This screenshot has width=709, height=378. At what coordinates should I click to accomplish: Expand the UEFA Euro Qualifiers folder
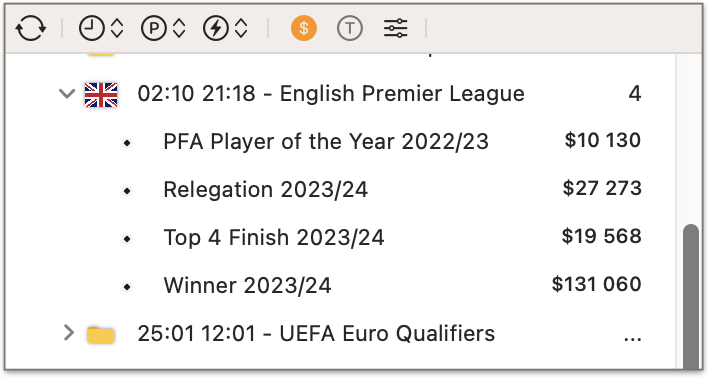pyautogui.click(x=68, y=333)
